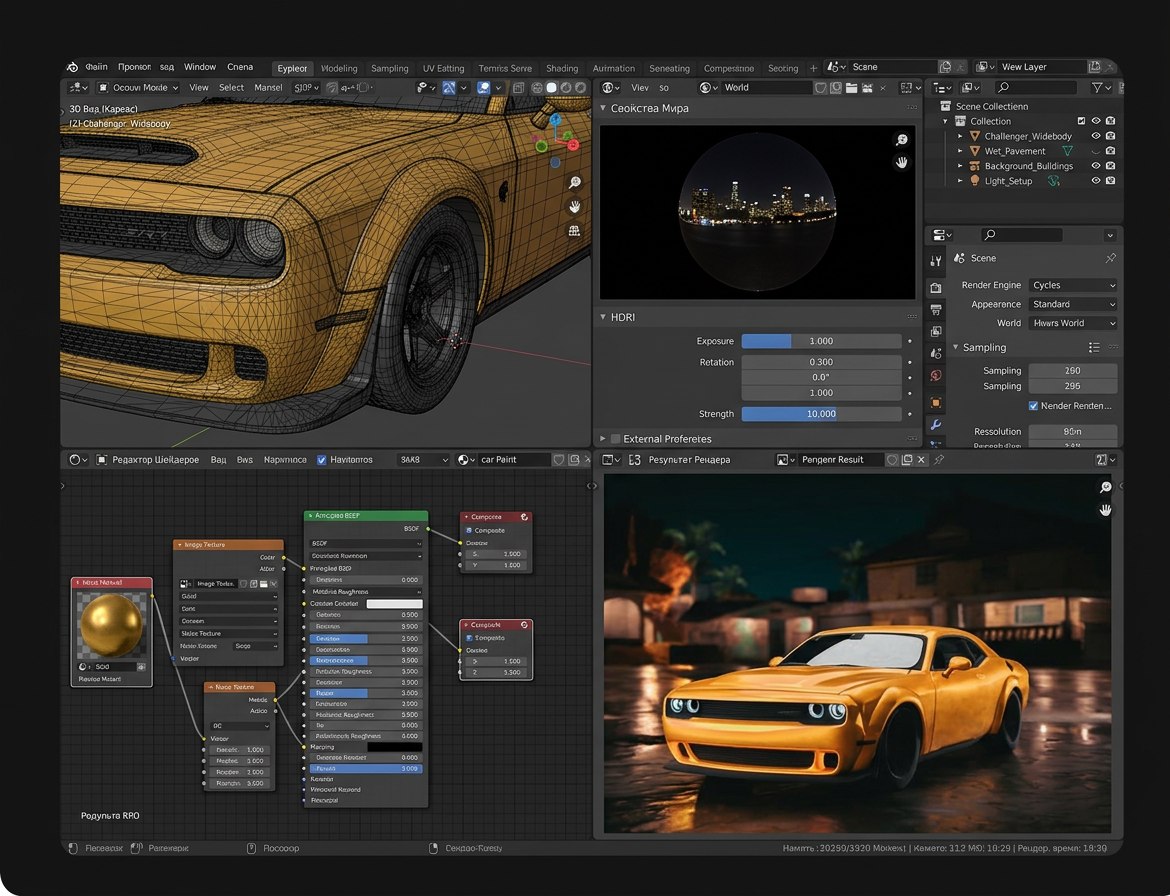
Task: Toggle the Collection row eye icon
Action: (1095, 121)
